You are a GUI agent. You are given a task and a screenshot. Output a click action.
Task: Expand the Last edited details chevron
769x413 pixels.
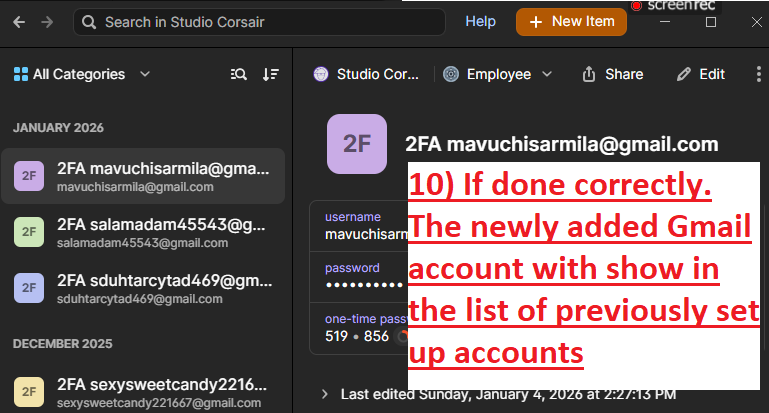(323, 395)
